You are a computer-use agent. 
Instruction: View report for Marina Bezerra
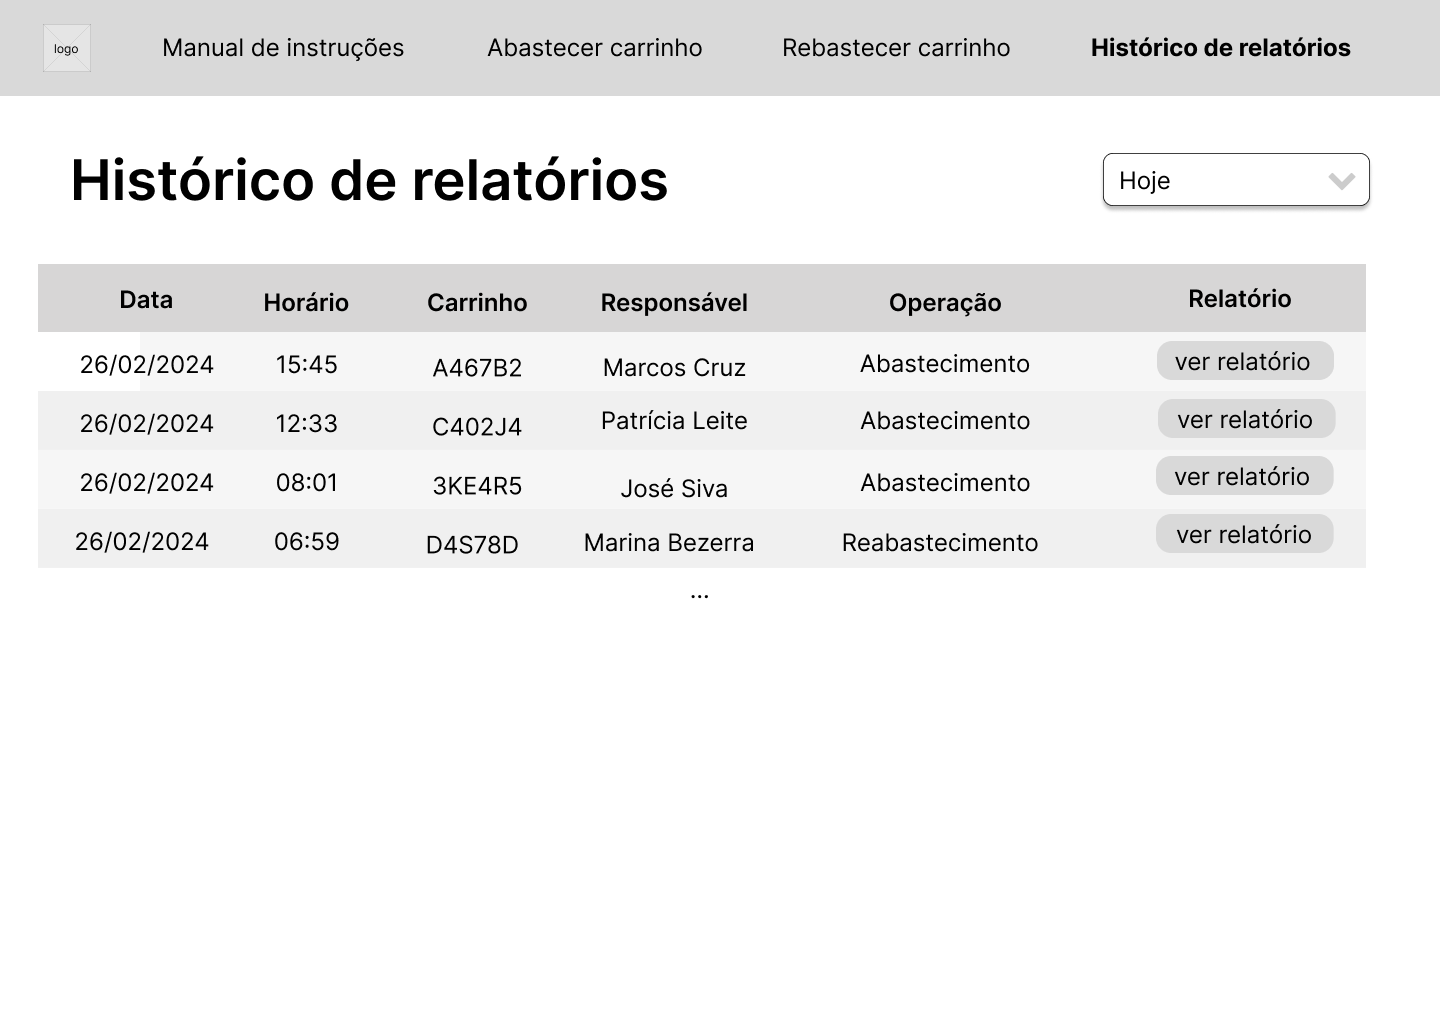tap(1245, 534)
